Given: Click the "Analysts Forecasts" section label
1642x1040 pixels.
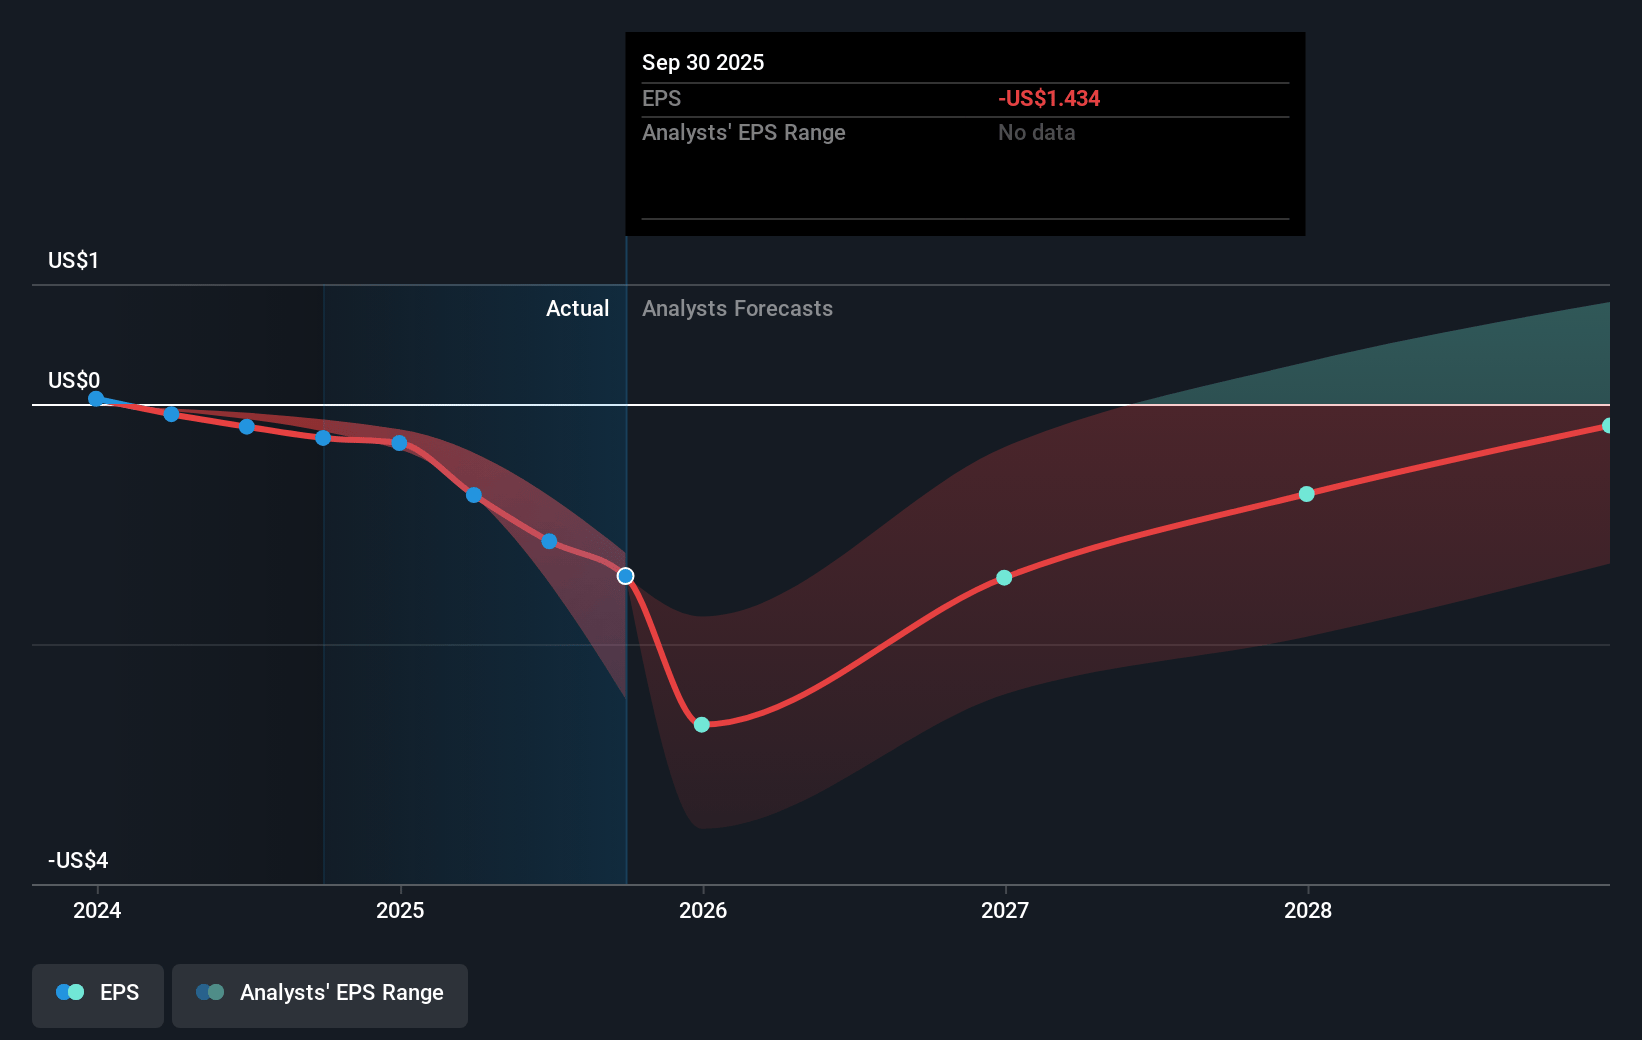Looking at the screenshot, I should 737,309.
